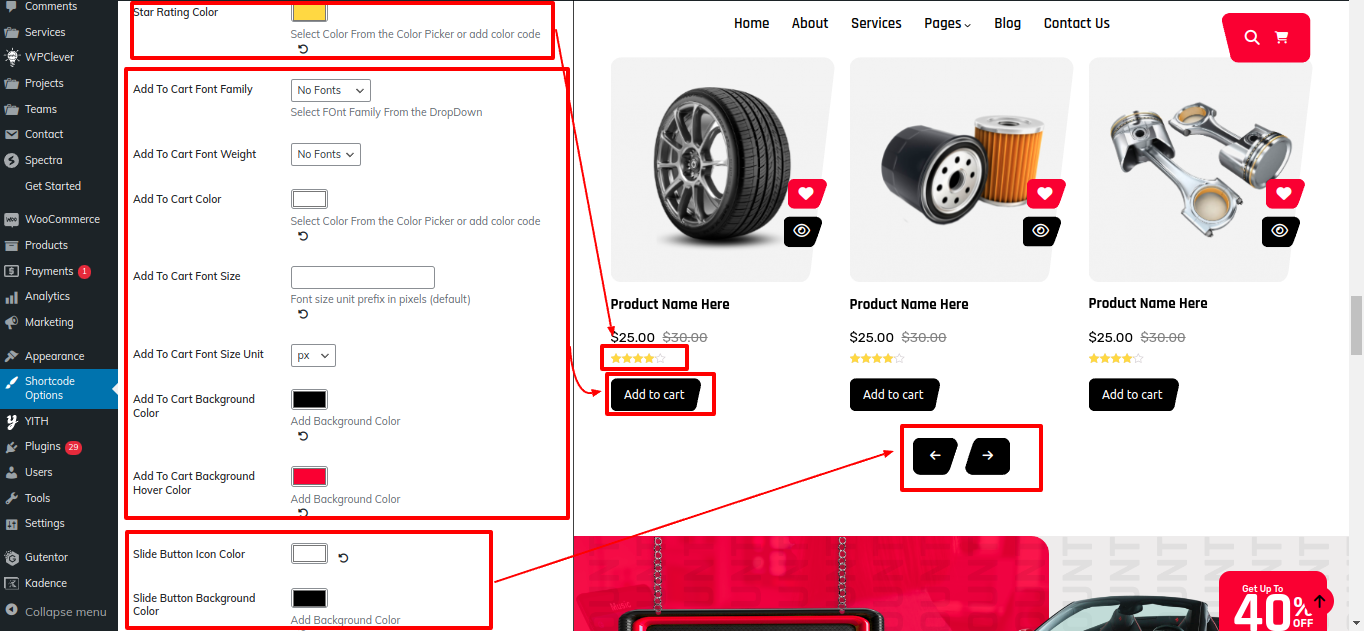Click Add to cart under tire product
Viewport: 1364px width, 631px height.
pos(655,394)
